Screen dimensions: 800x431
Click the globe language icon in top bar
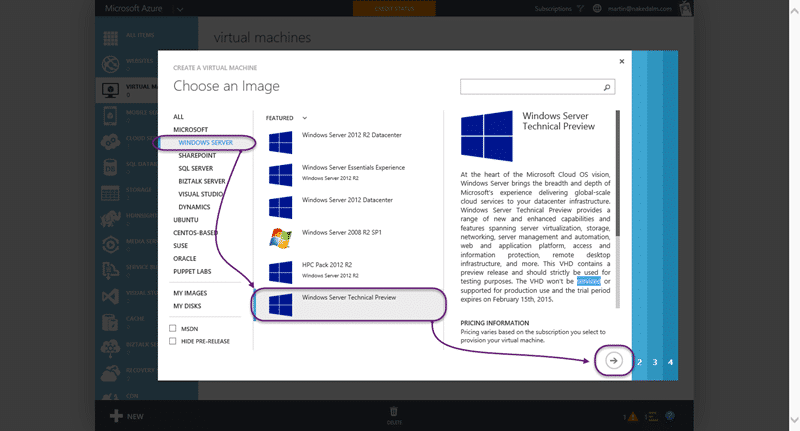[597, 8]
